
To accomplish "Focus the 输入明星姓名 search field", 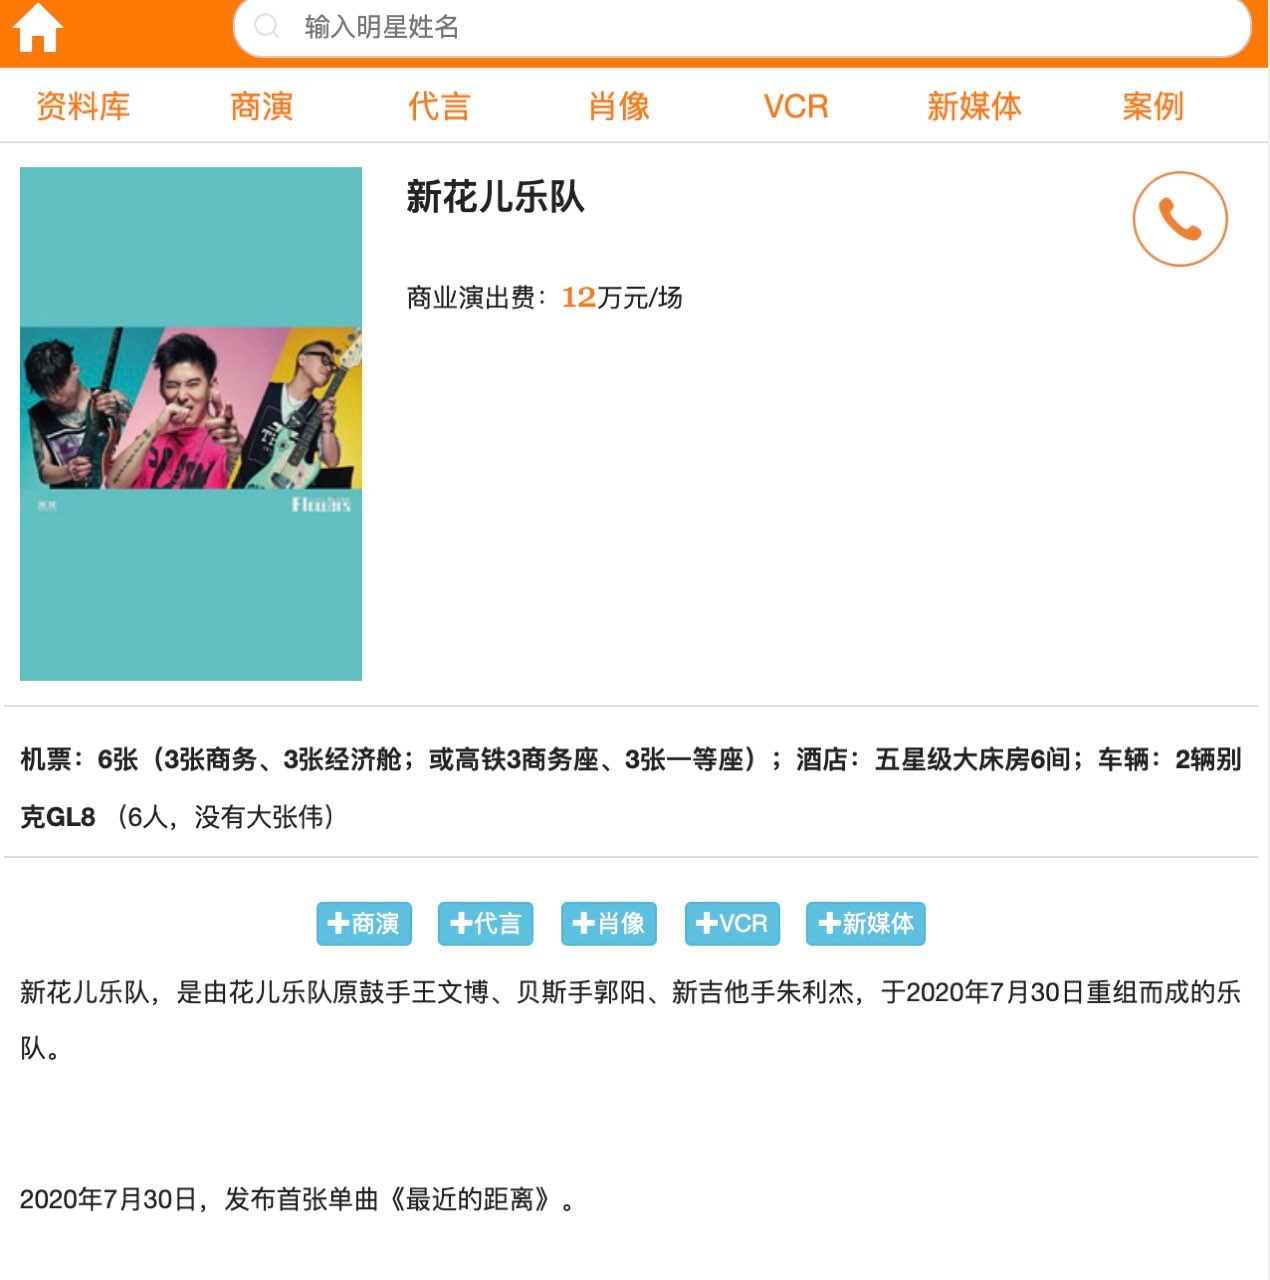I will tap(742, 27).
